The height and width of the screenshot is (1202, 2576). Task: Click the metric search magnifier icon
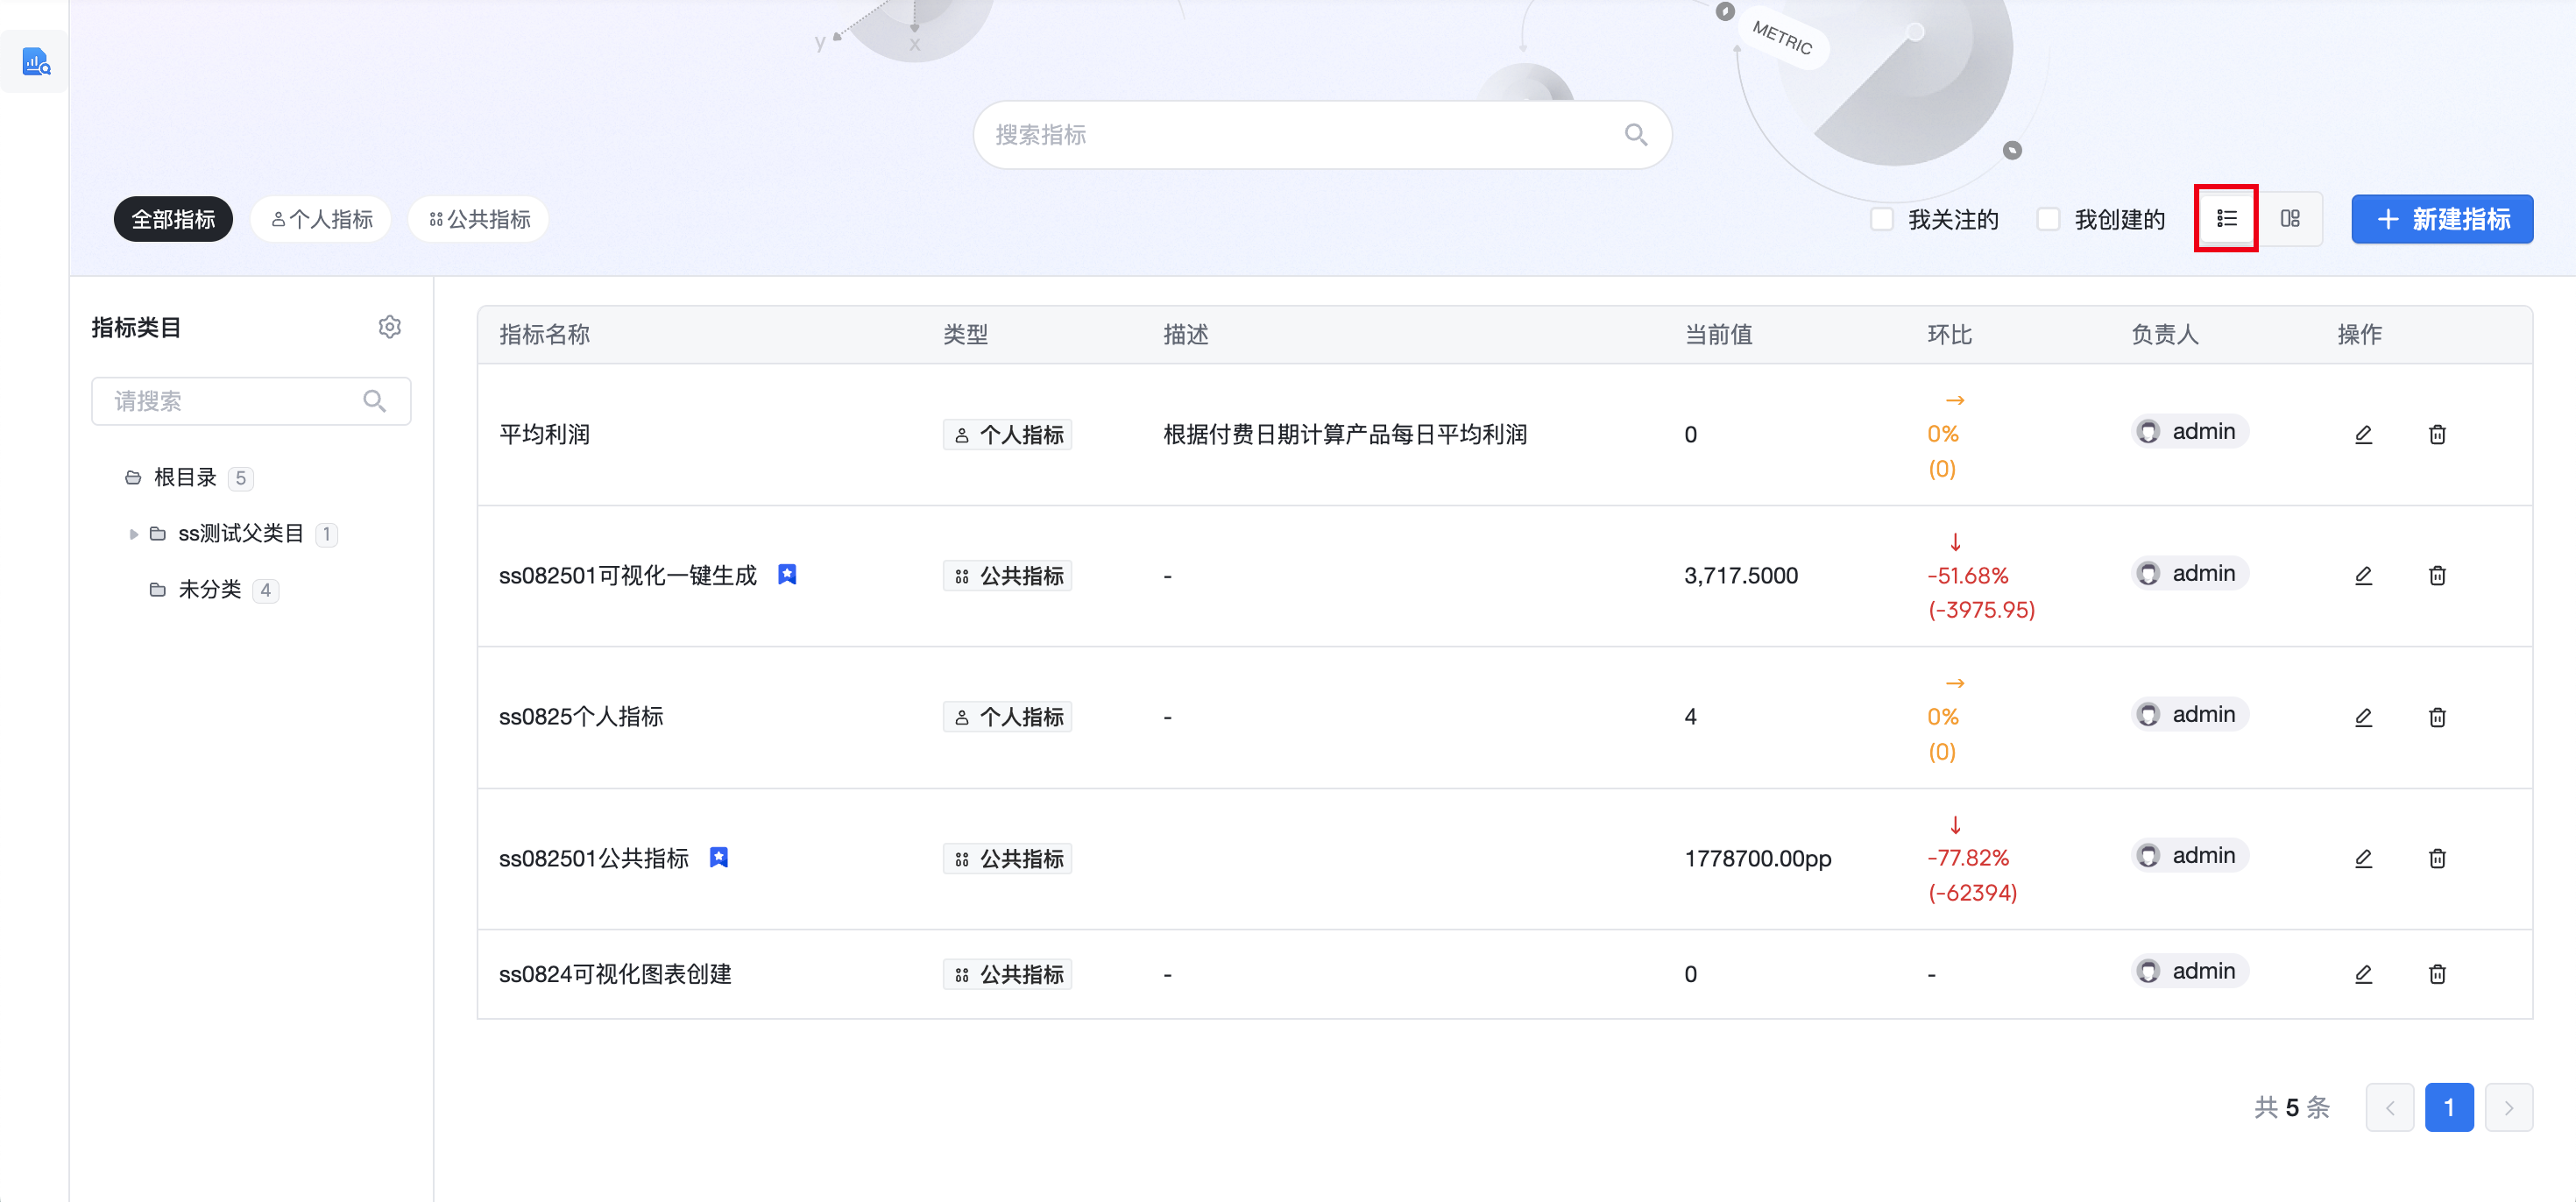click(1635, 135)
